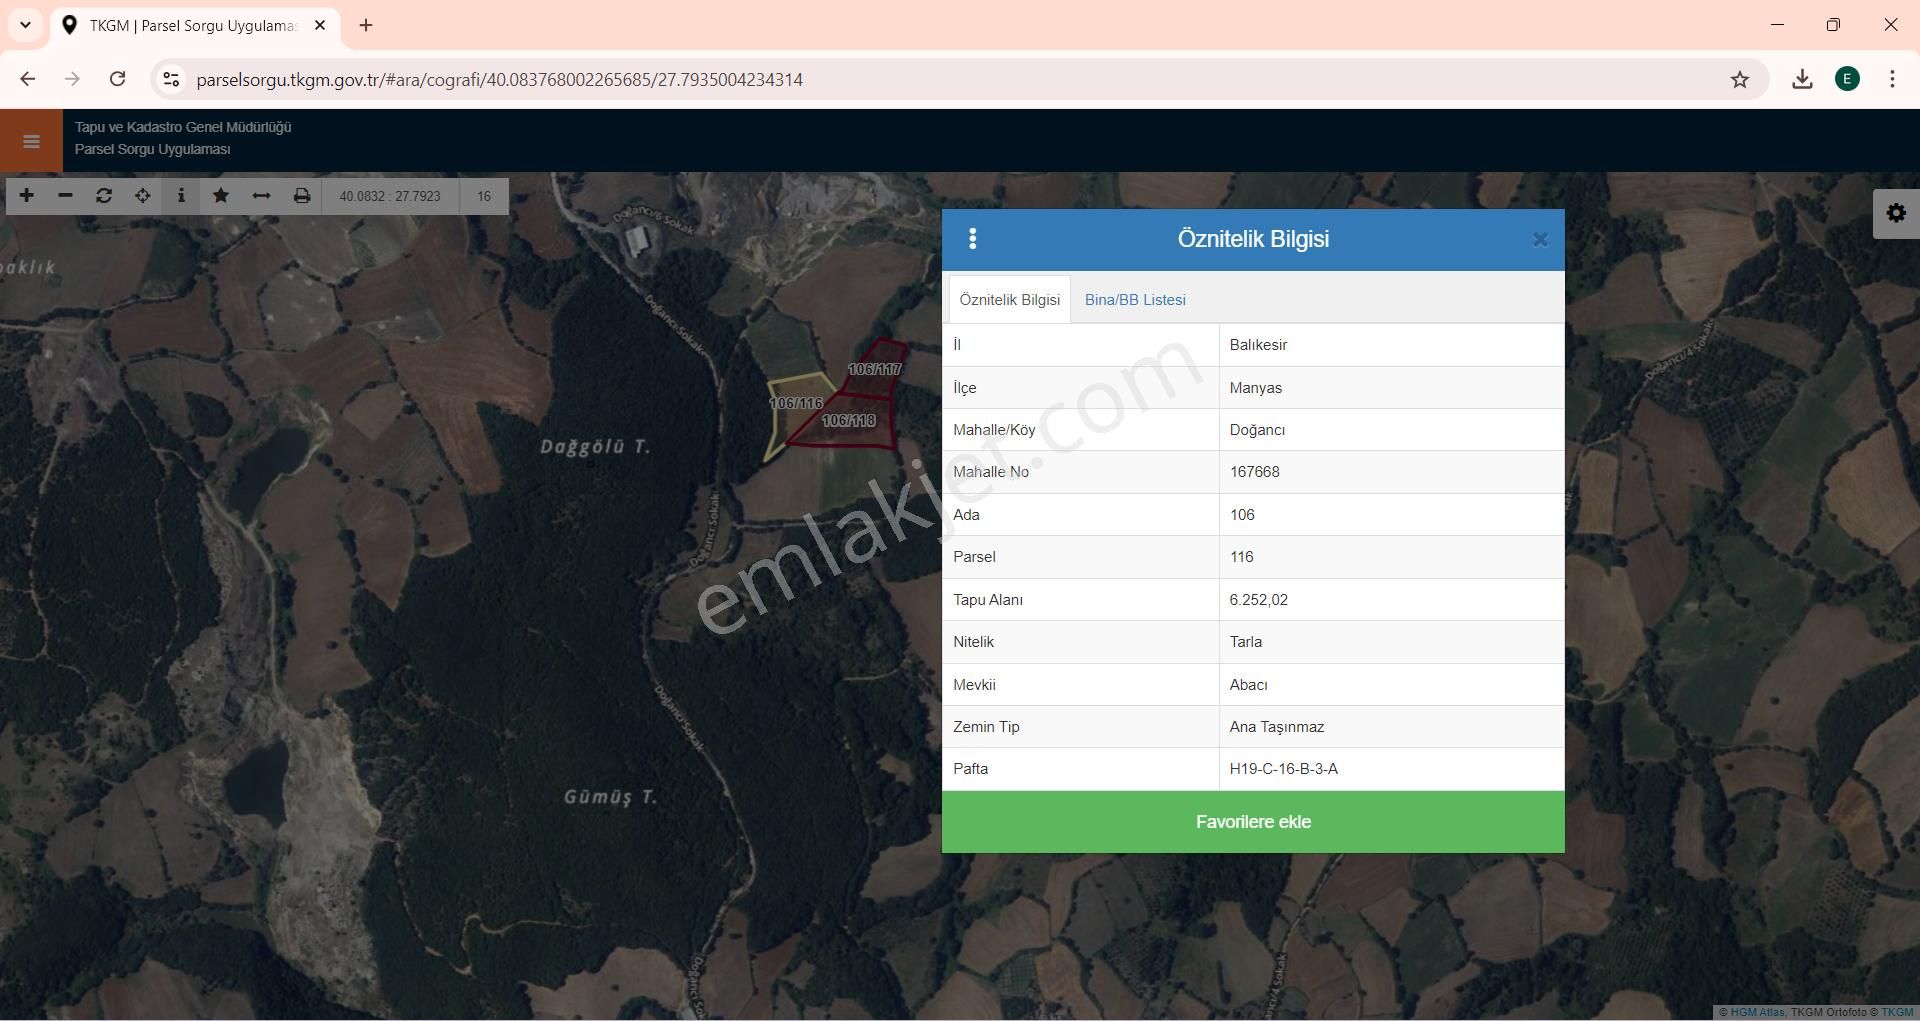Click the Mevkii value Abacı
Screen dimensions: 1920x1021
(1248, 685)
